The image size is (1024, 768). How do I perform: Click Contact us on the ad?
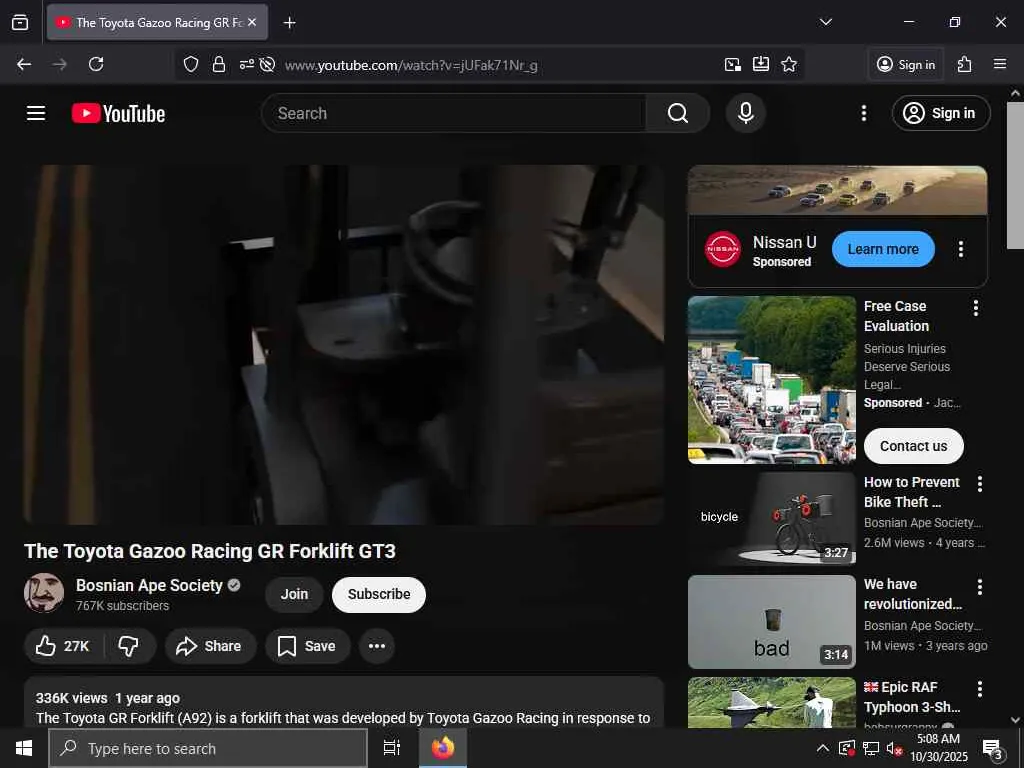click(x=913, y=446)
